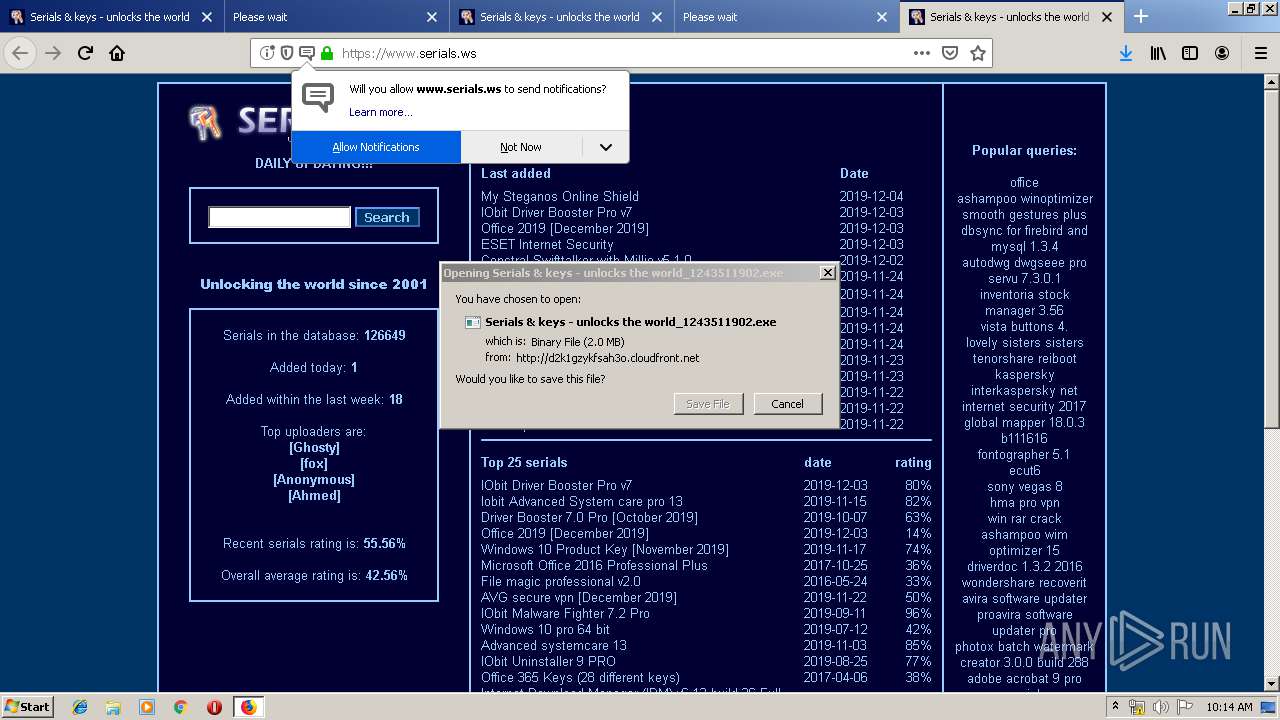The image size is (1280, 720).
Task: Open IObit Malware Fighter 7.2 Pro link
Action: click(x=565, y=613)
